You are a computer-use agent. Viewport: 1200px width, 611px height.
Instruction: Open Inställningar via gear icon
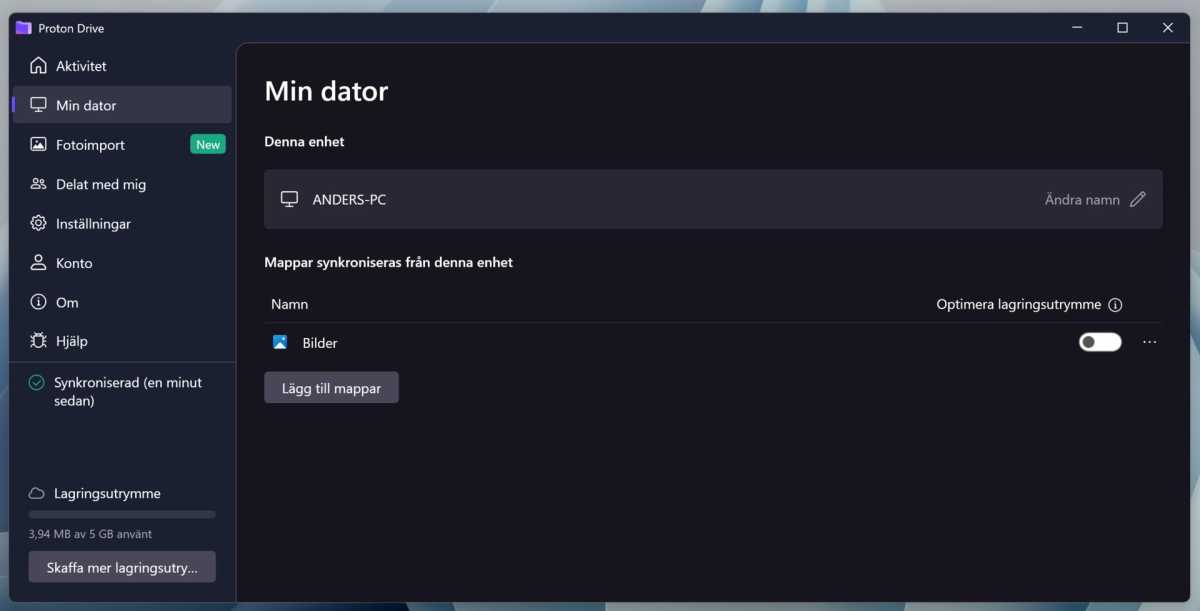(x=38, y=224)
